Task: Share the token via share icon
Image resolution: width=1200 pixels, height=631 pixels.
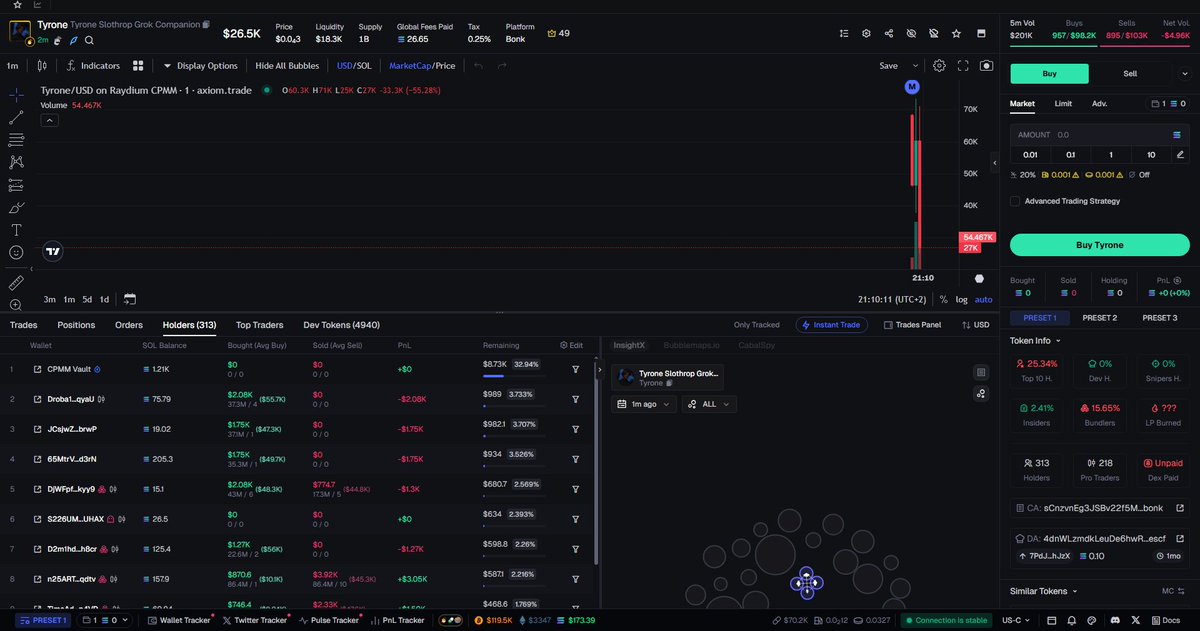Action: [x=889, y=33]
